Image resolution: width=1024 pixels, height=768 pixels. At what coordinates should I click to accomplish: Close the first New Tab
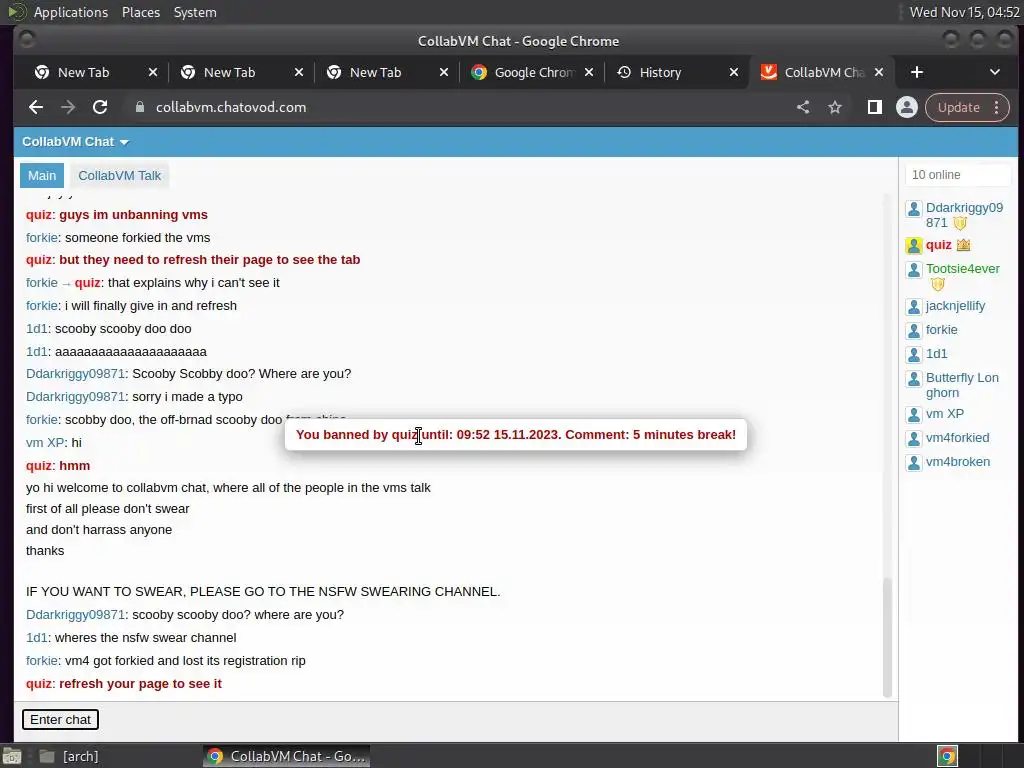tap(152, 72)
